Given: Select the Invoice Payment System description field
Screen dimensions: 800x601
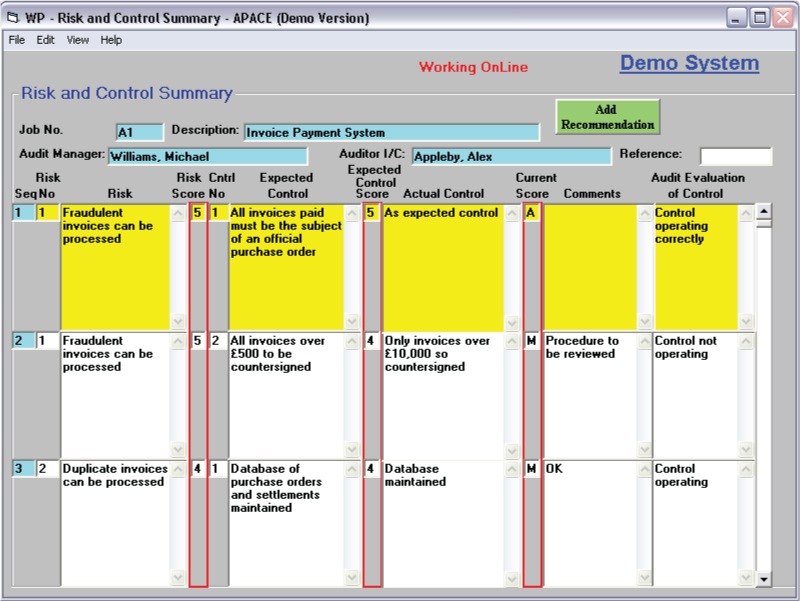Looking at the screenshot, I should pos(391,132).
